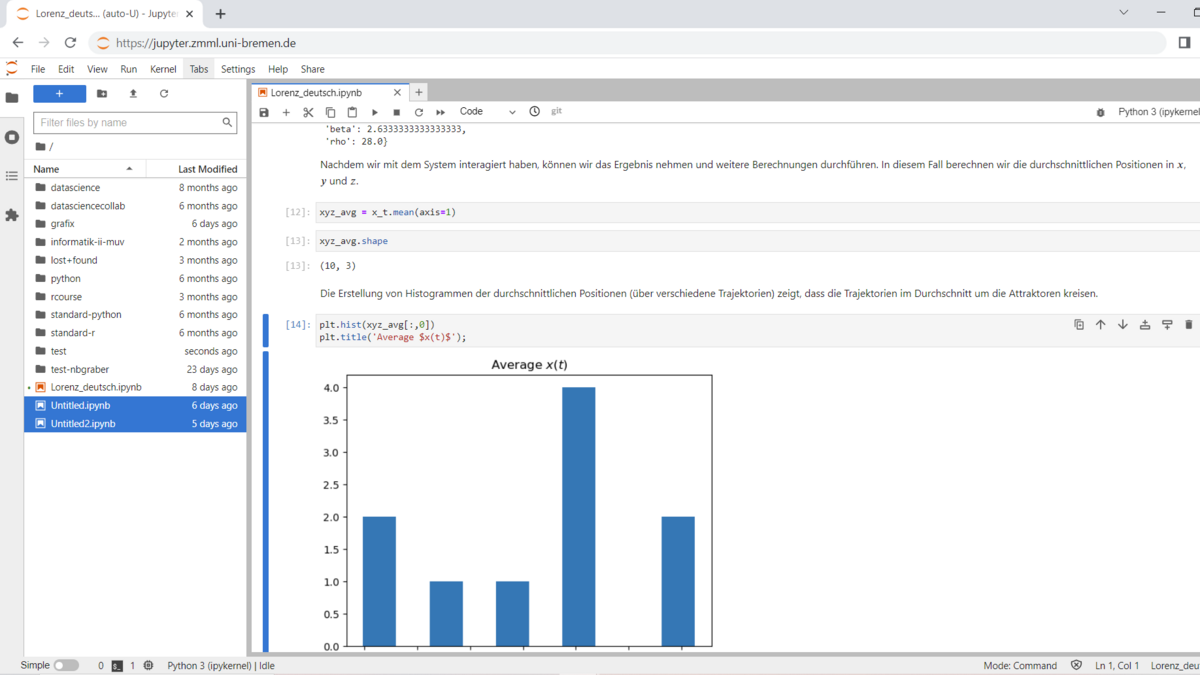The height and width of the screenshot is (675, 1200).
Task: Select the standard-python folder
Action: click(x=135, y=314)
